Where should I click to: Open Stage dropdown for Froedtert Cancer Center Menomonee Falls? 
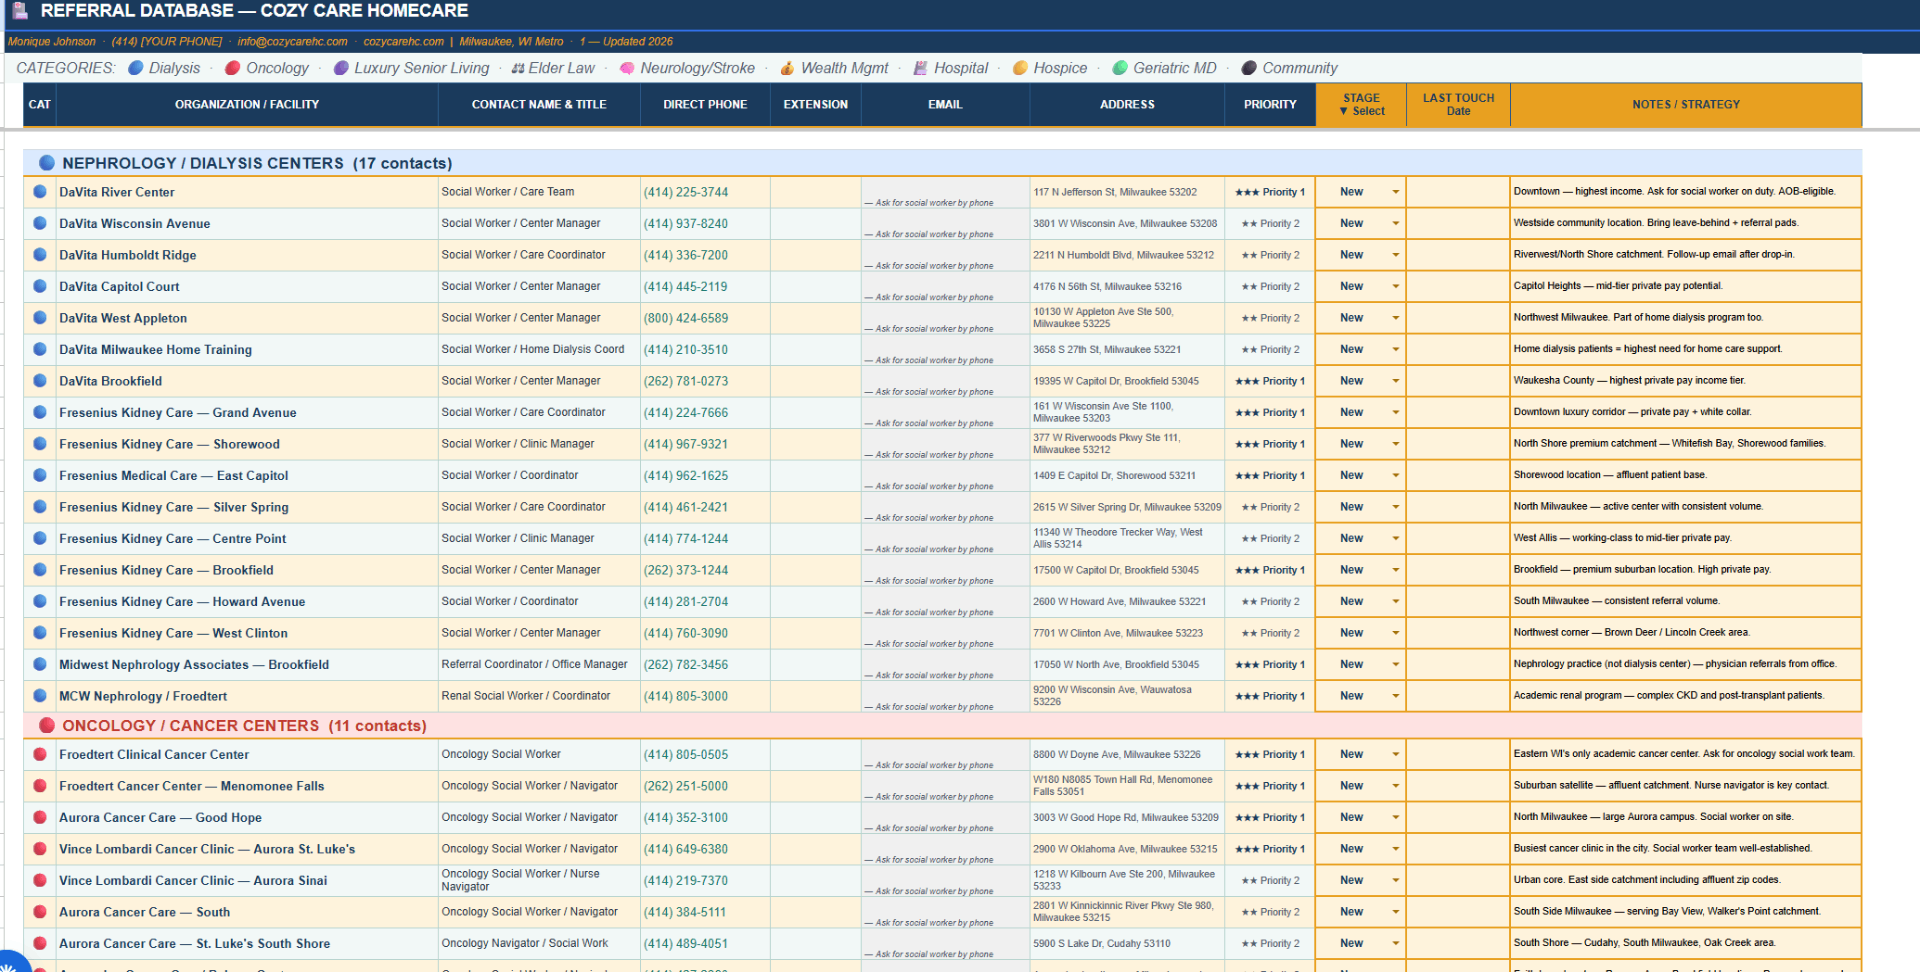point(1396,786)
